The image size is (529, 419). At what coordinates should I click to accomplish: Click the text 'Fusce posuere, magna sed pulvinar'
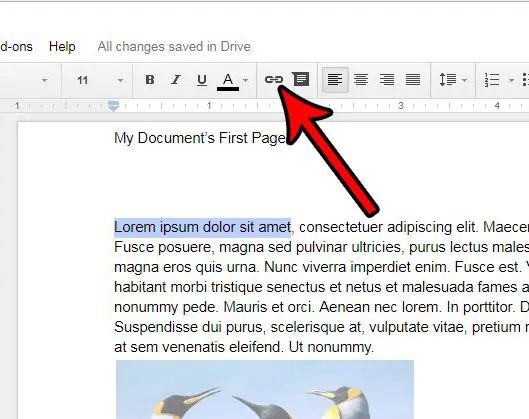231,247
